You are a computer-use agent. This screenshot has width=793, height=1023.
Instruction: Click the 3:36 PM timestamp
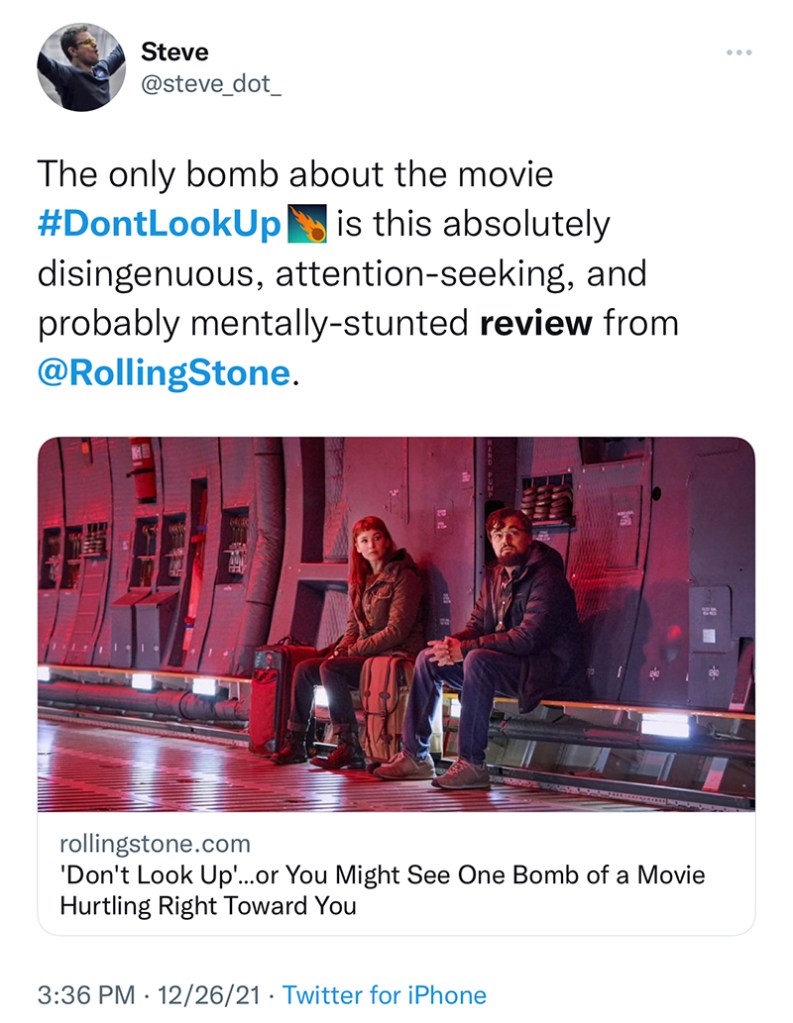coord(86,995)
